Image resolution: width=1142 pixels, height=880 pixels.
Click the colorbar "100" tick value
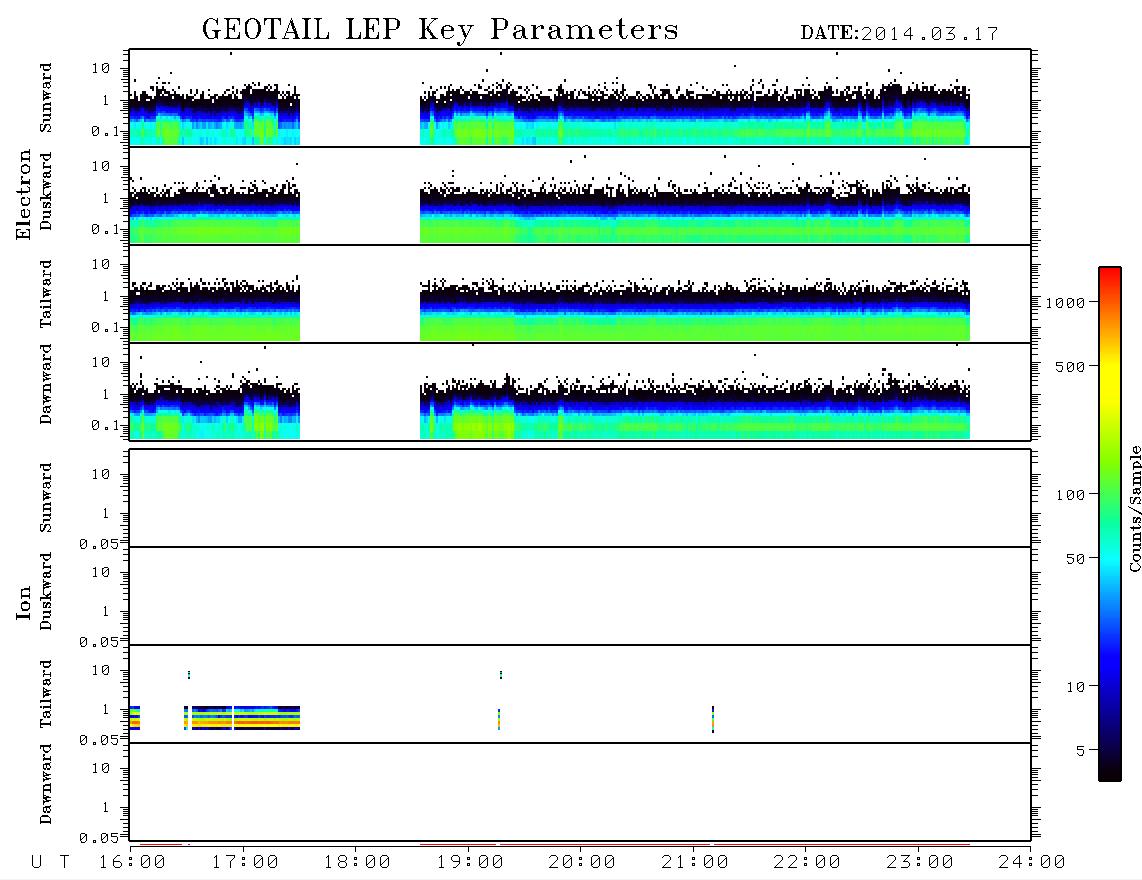pyautogui.click(x=1070, y=495)
